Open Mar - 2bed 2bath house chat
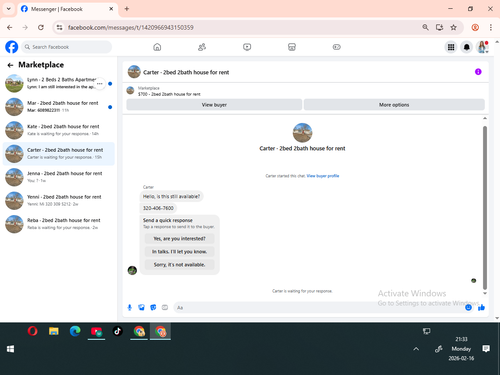Image resolution: width=500 pixels, height=375 pixels. [x=59, y=107]
